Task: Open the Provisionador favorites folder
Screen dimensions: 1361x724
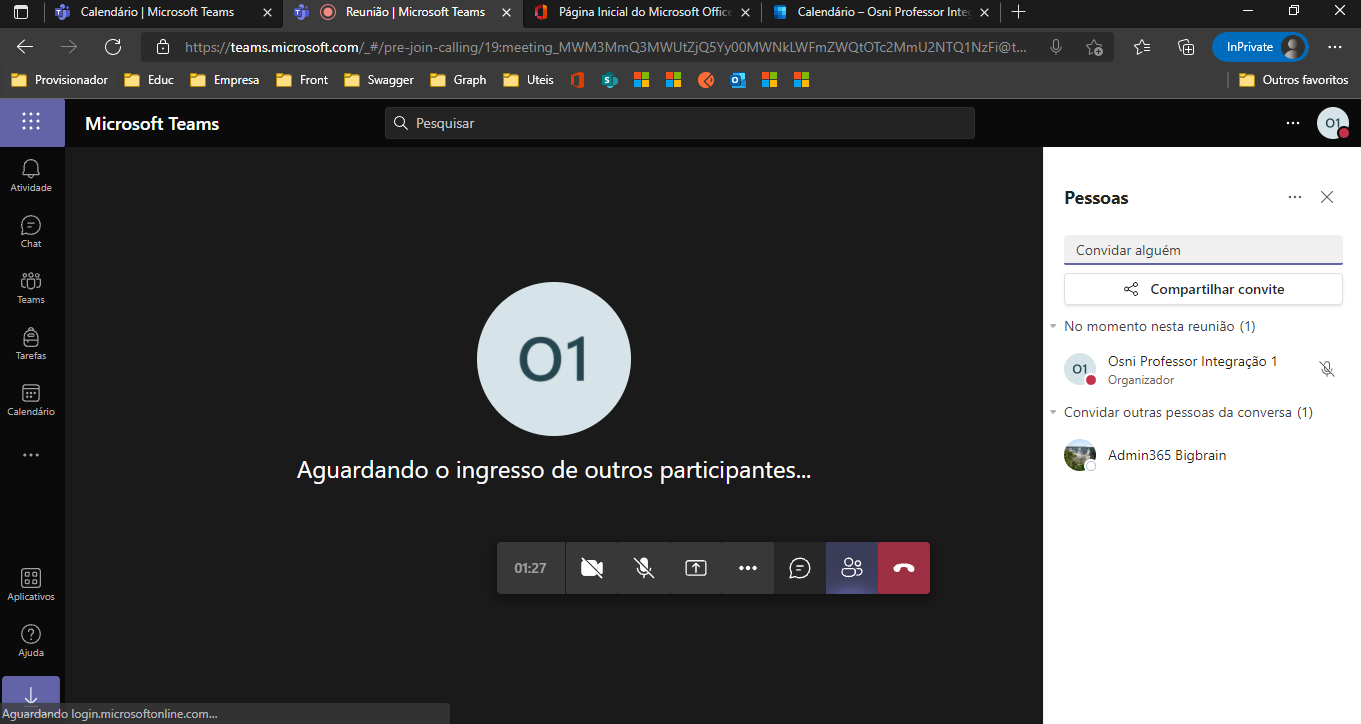Action: pyautogui.click(x=60, y=80)
